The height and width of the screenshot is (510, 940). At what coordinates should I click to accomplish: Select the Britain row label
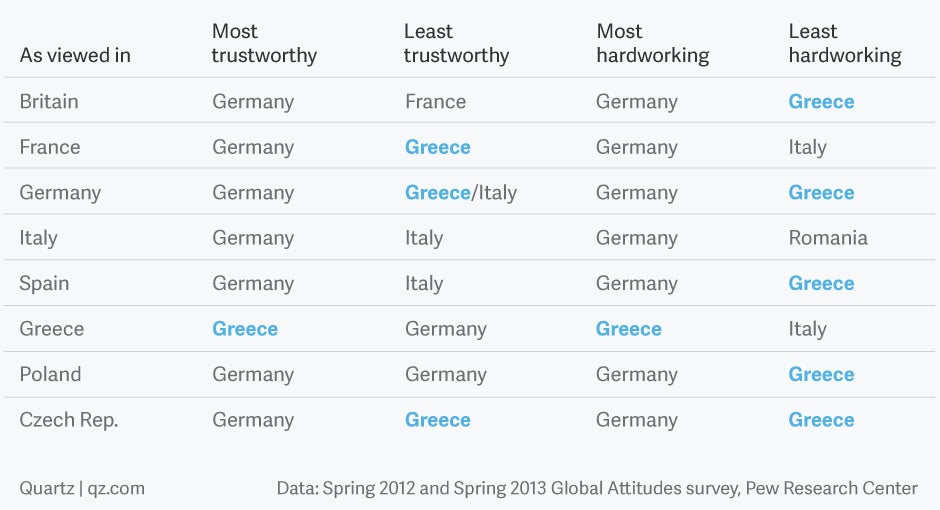pos(49,101)
